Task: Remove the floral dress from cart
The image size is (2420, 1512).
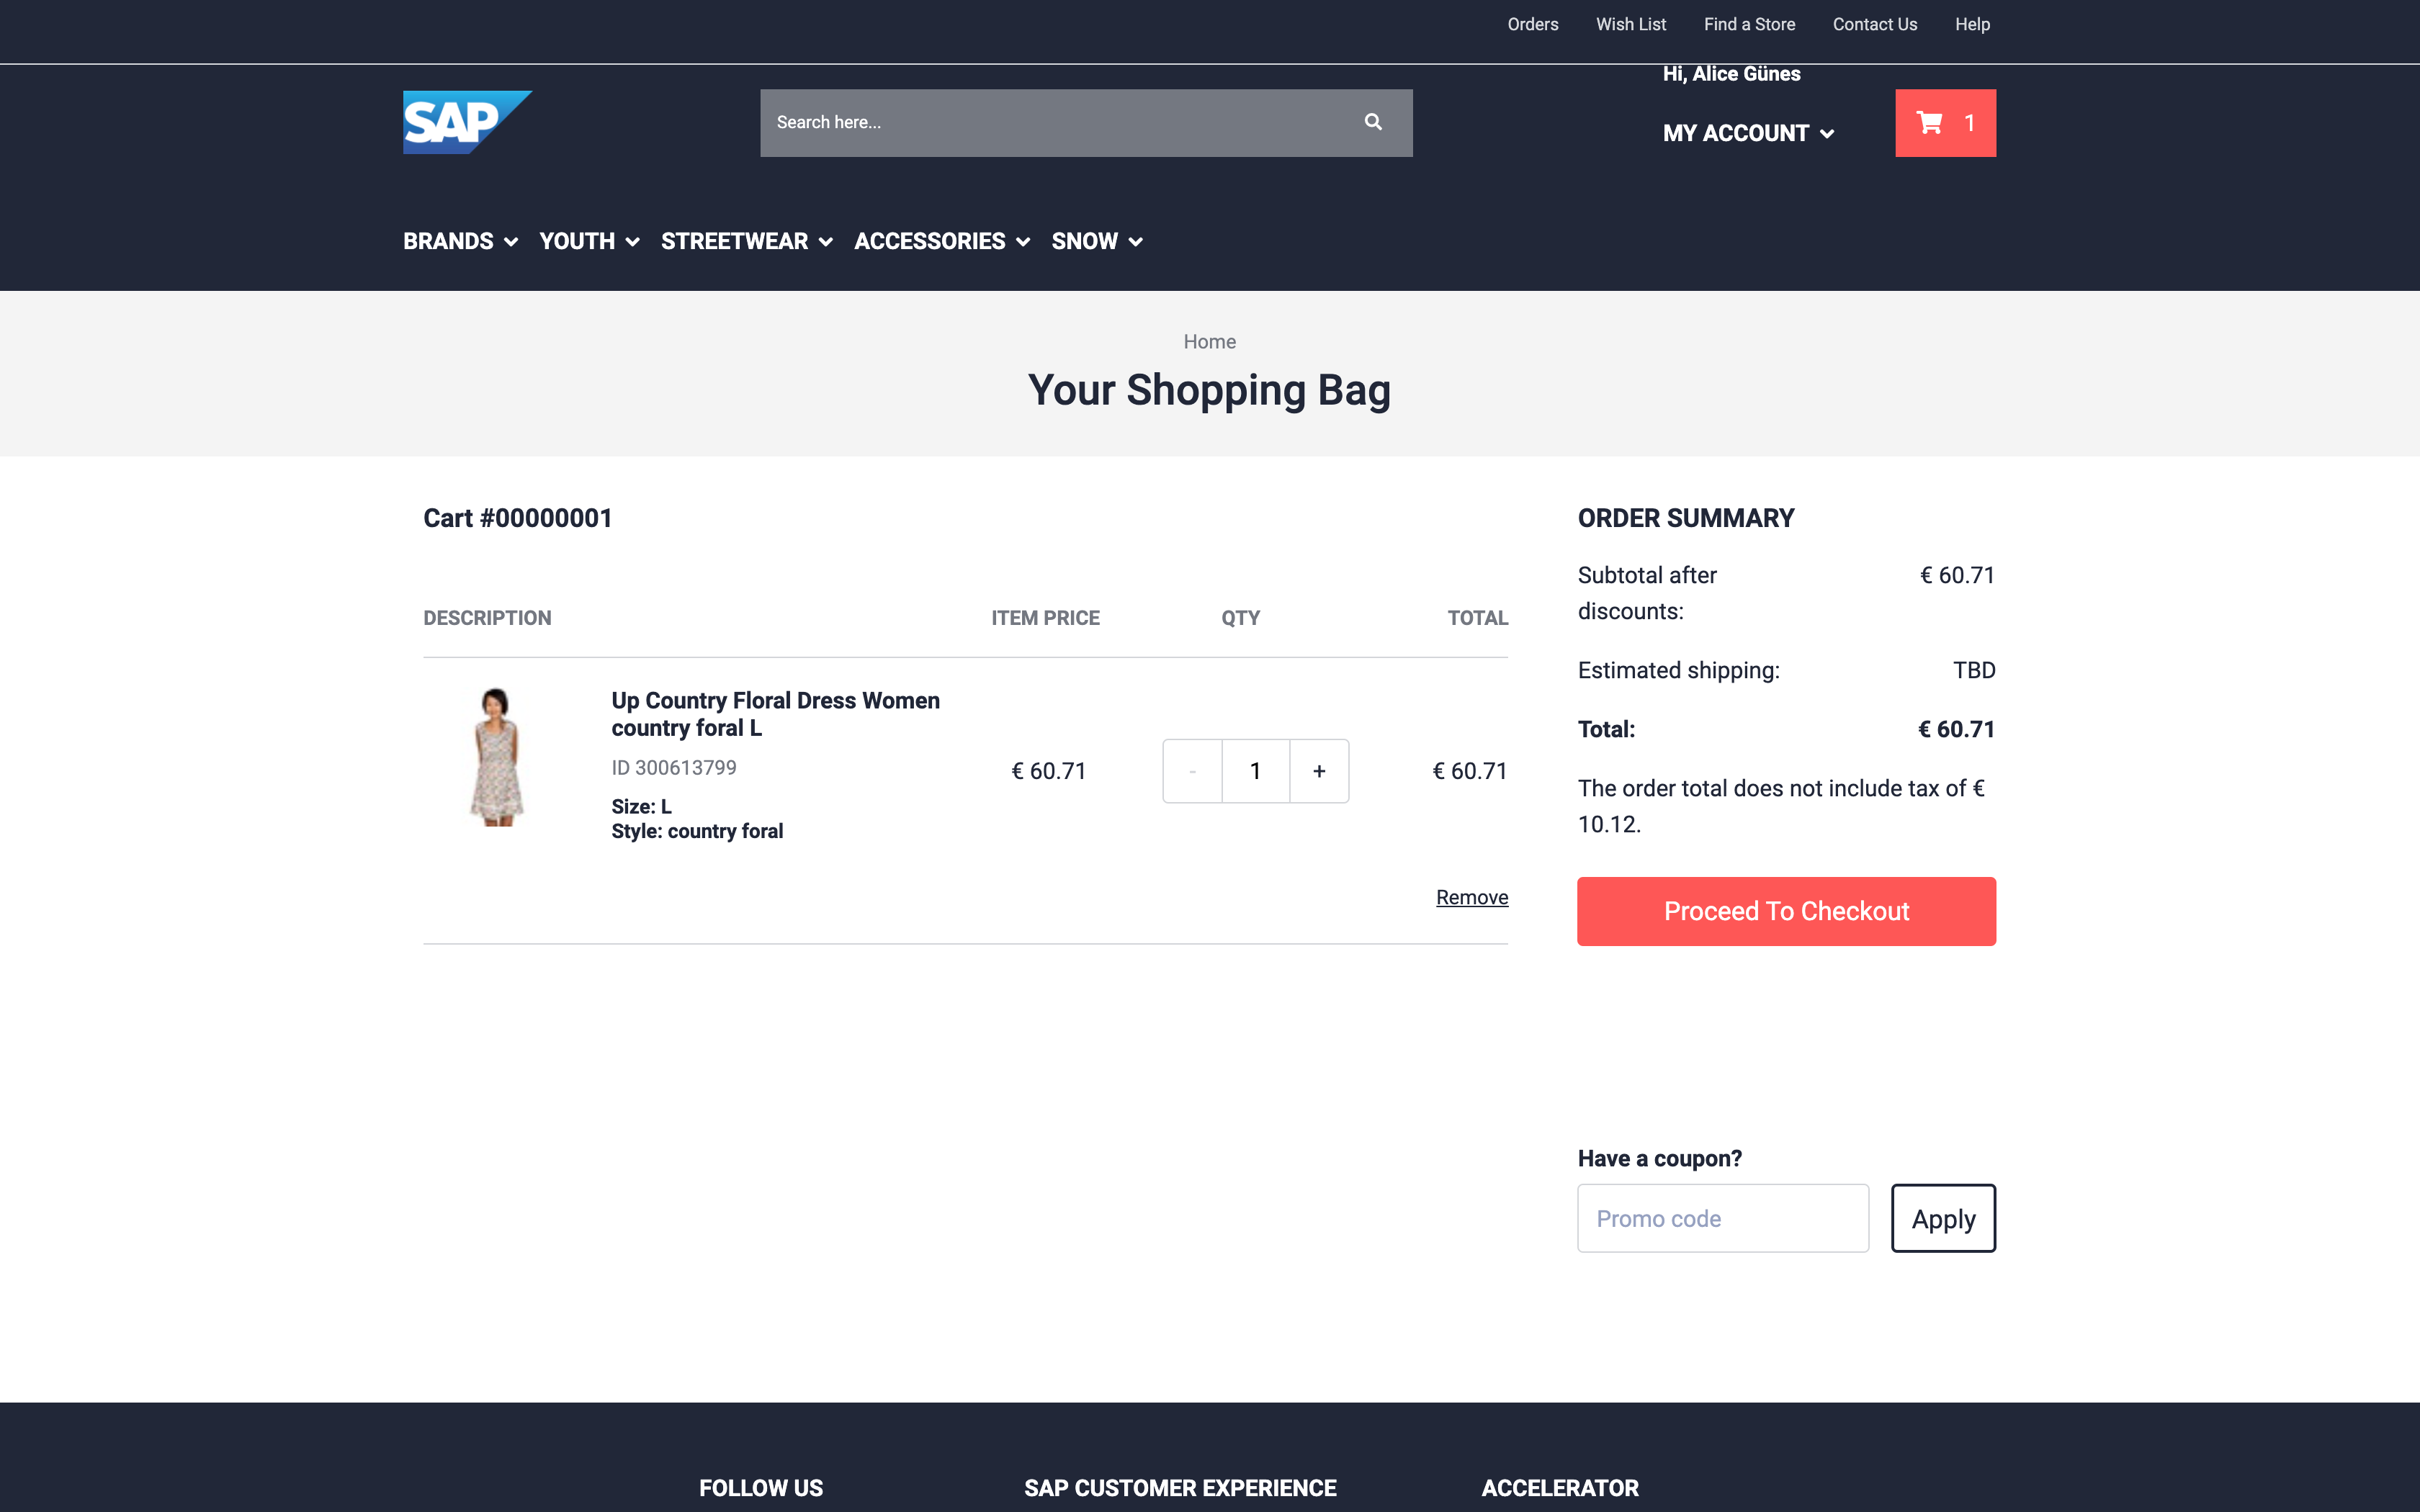Action: point(1471,897)
